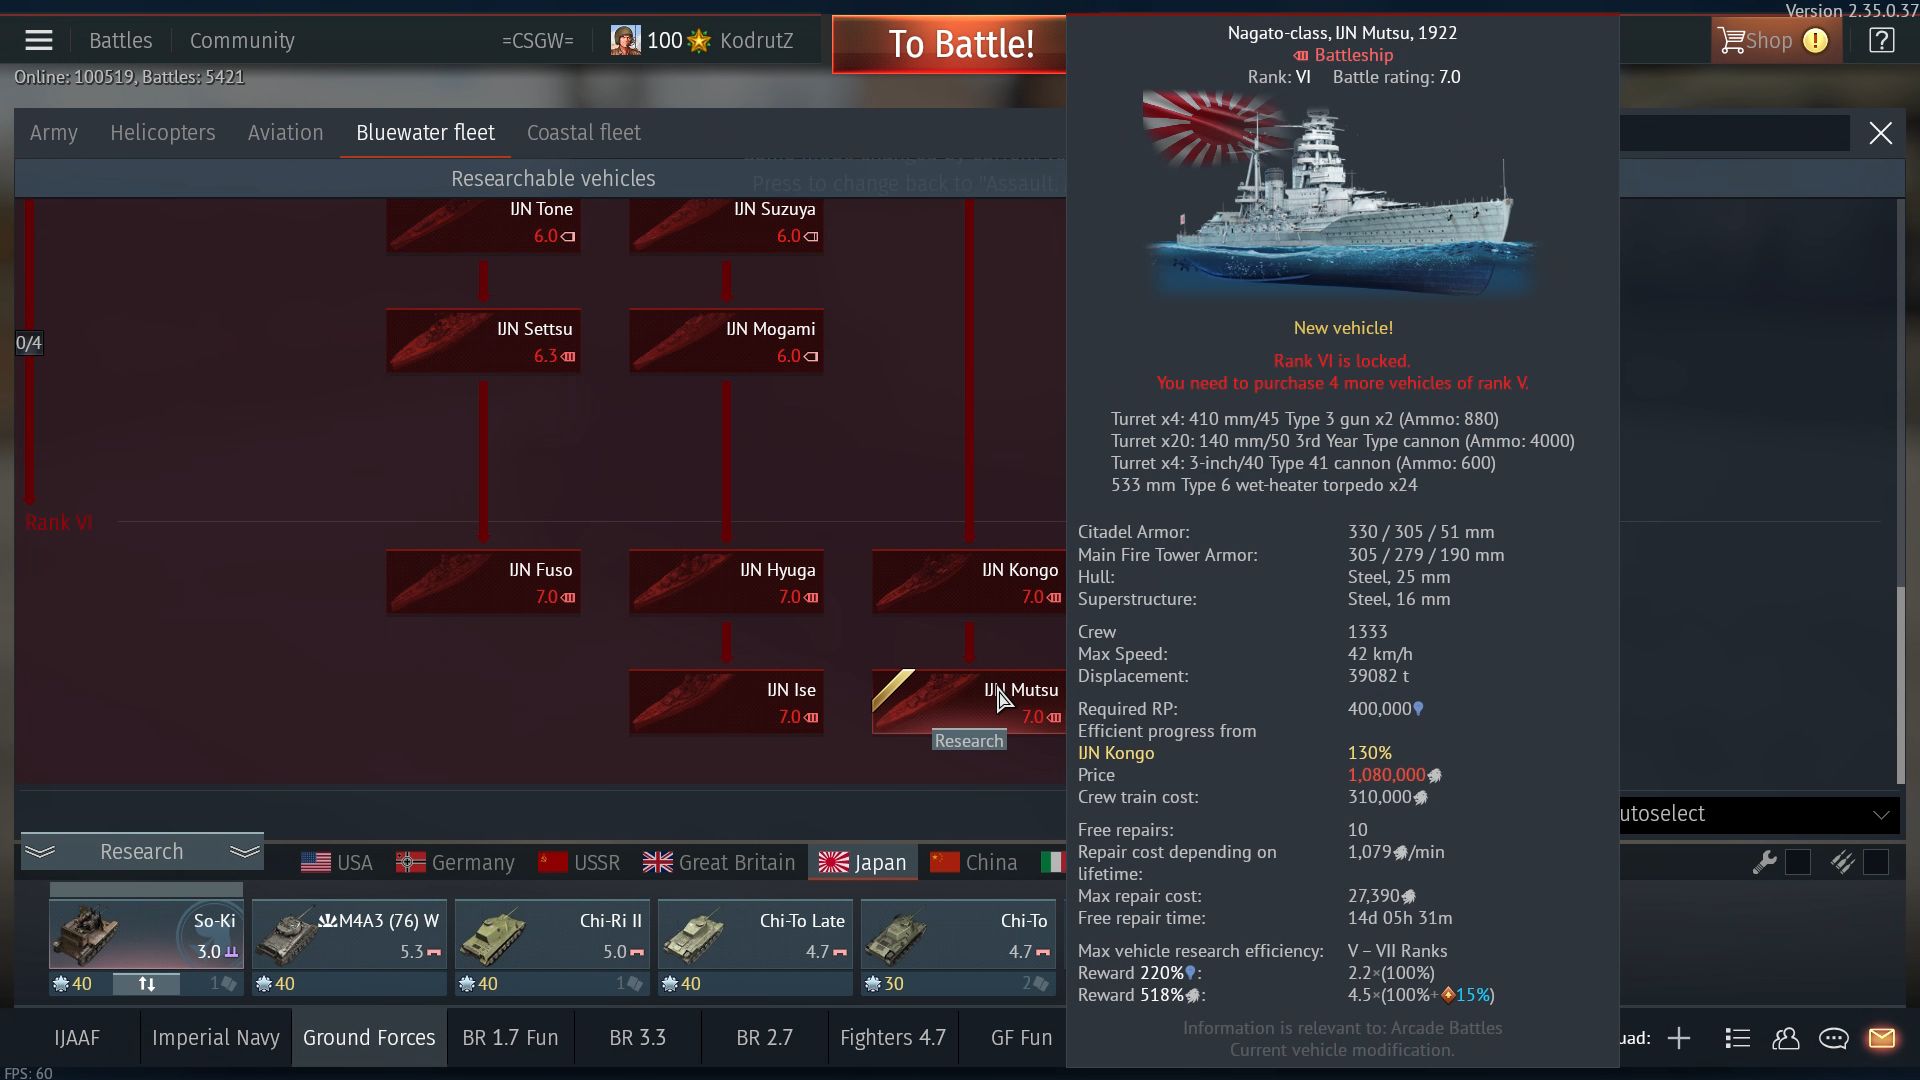Click the right panel vertical scrollbar
Screen dimensions: 1920x1080
click(x=1901, y=686)
